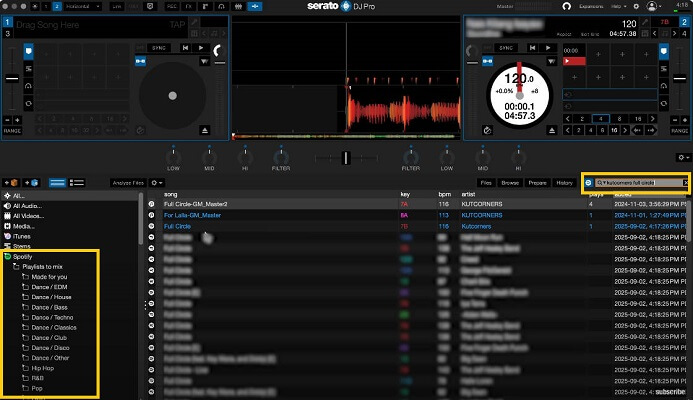Screen dimensions: 693x400
Task: Play the left deck
Action: click(201, 48)
